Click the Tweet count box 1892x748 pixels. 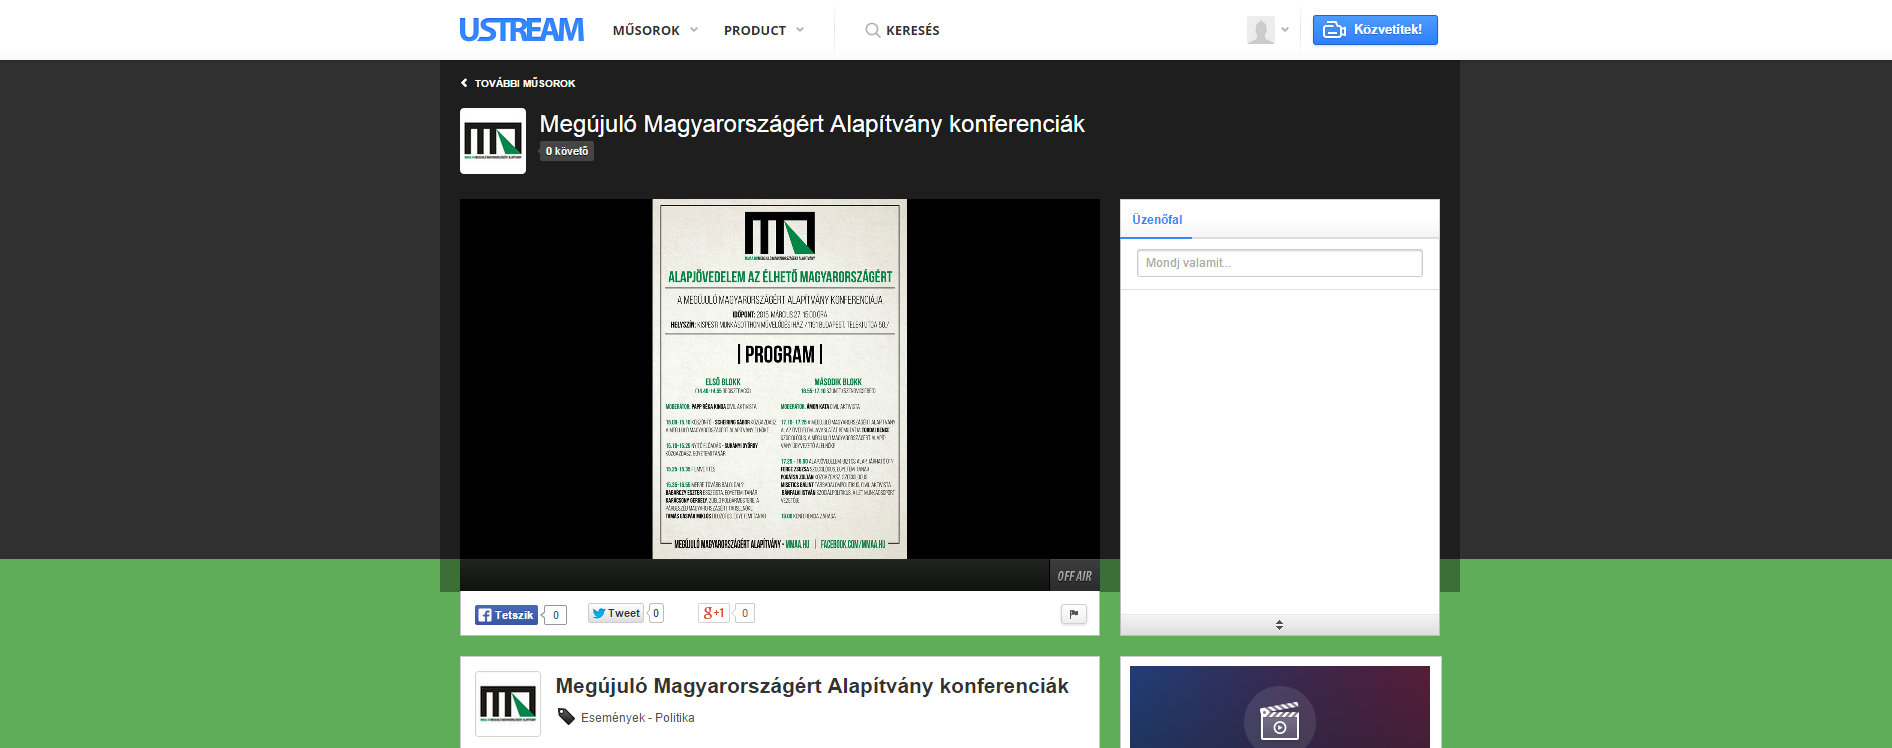[x=656, y=614]
